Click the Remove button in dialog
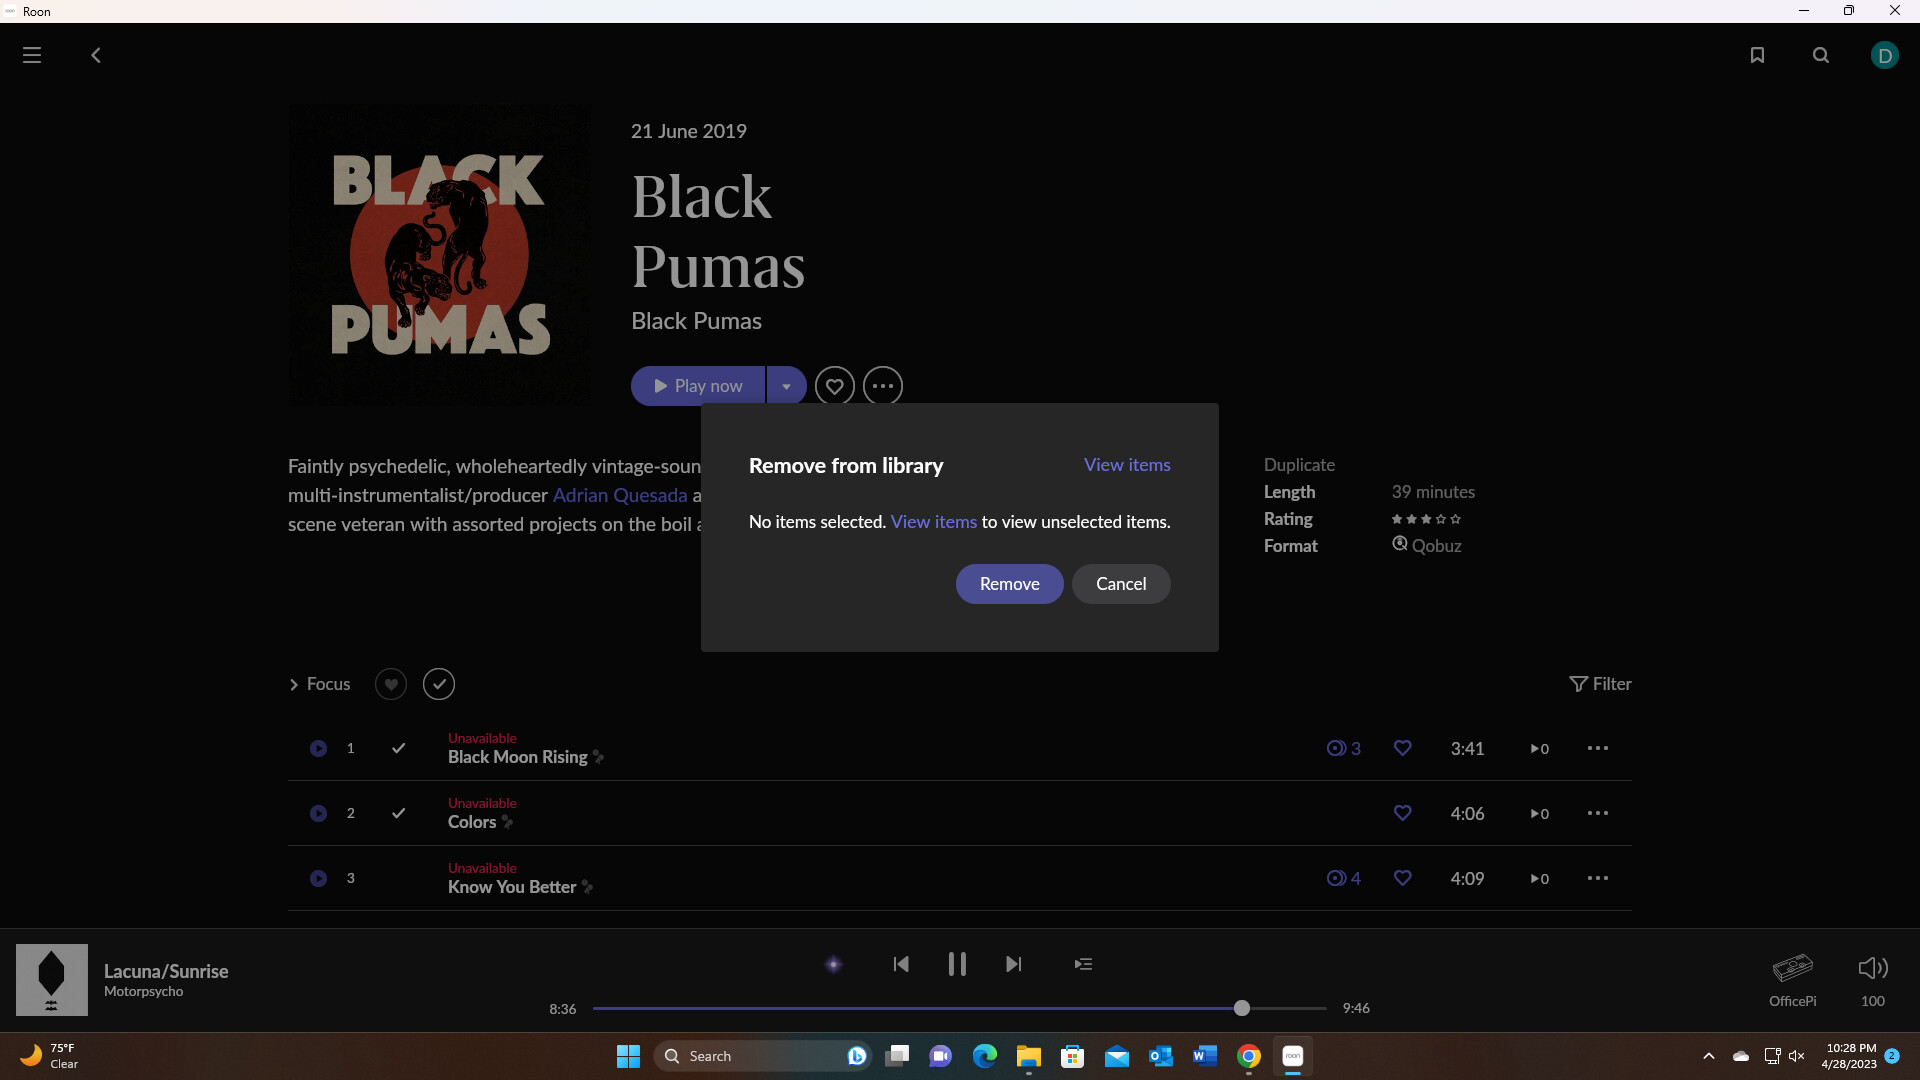 [1009, 584]
